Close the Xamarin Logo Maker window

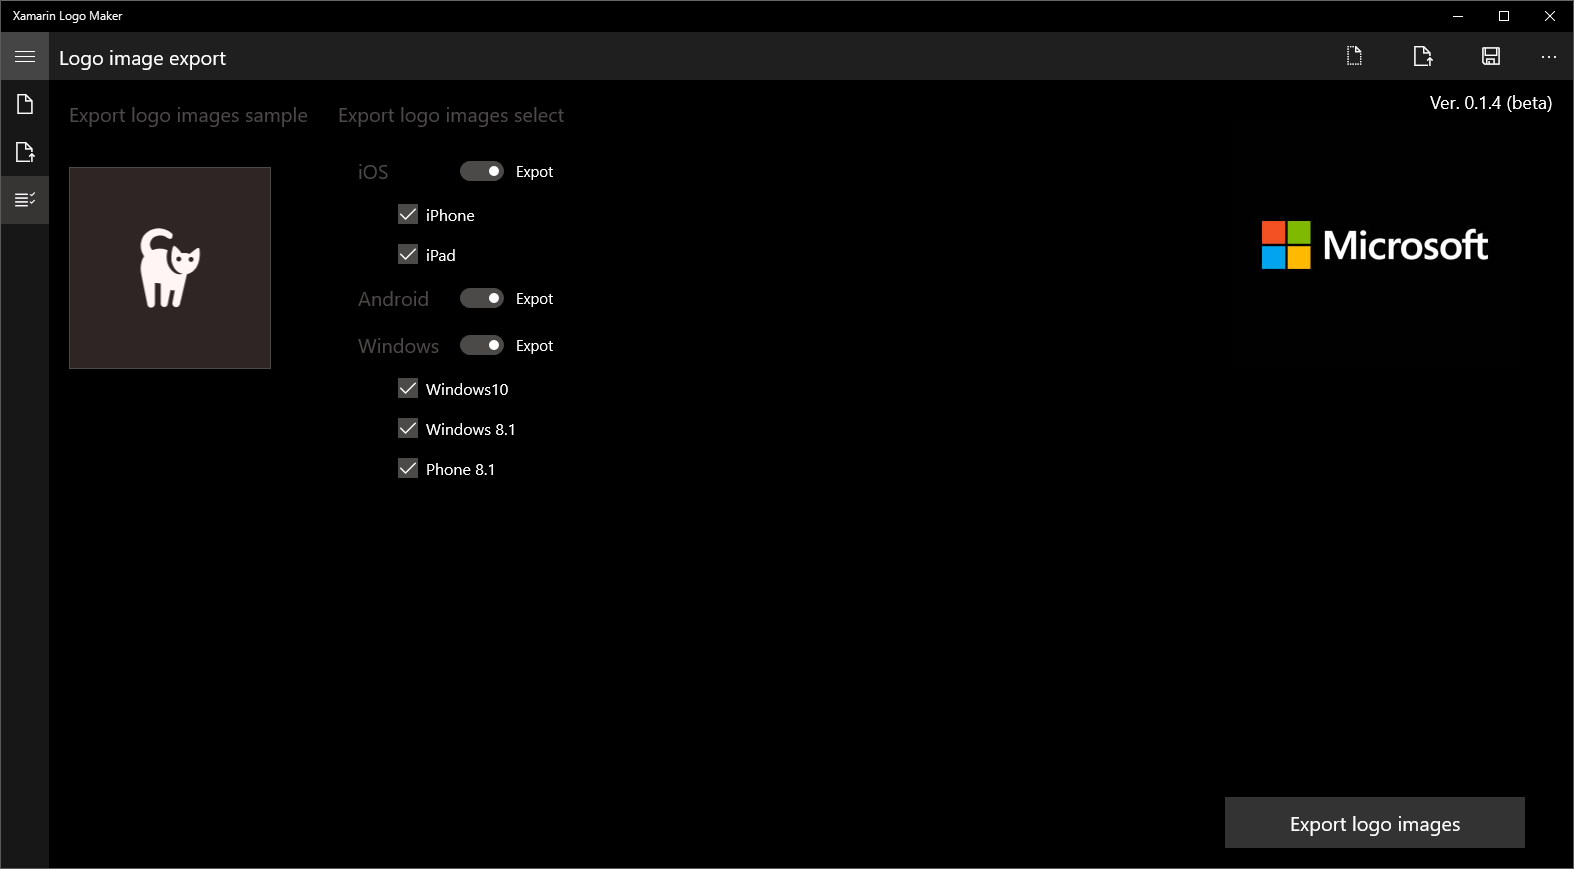(x=1550, y=16)
